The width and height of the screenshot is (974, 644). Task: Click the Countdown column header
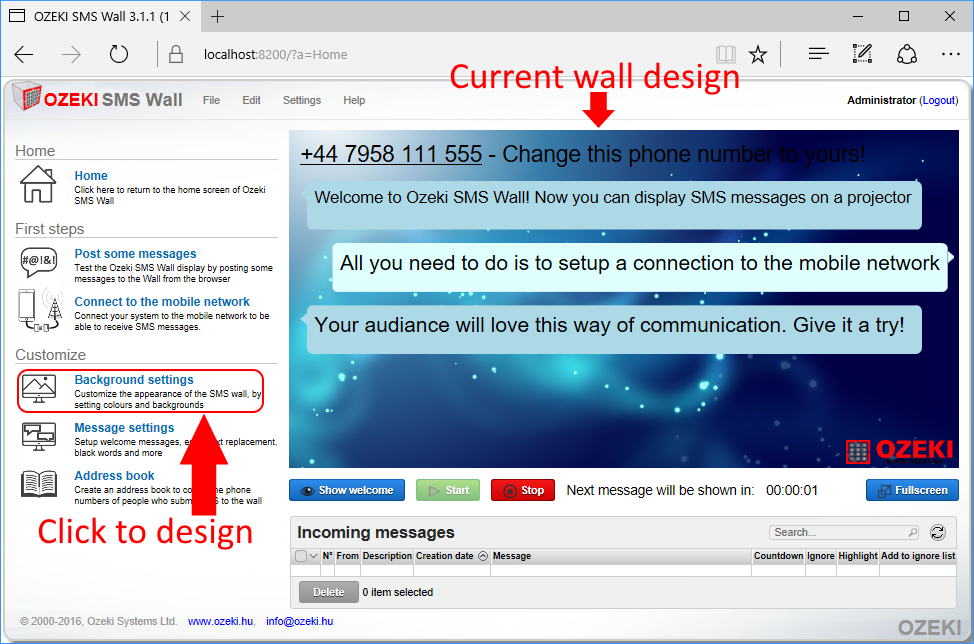pos(778,556)
